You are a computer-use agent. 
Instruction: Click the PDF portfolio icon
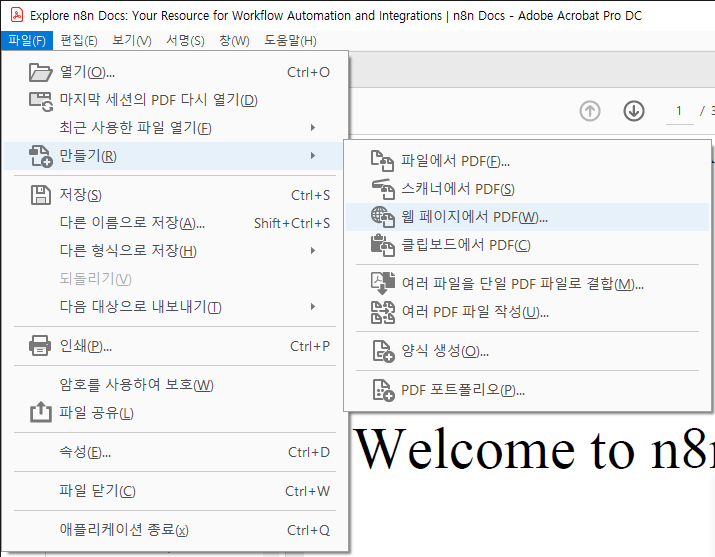tap(383, 390)
